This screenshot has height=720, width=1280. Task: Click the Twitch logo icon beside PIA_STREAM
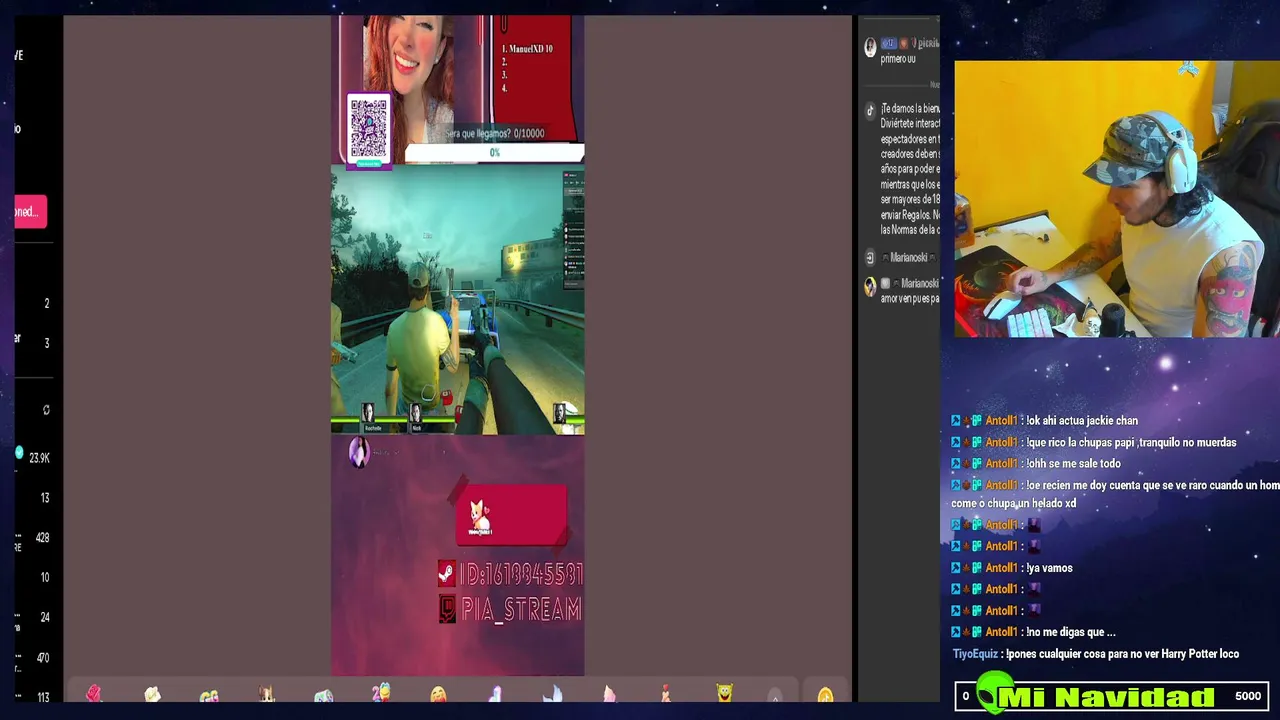click(447, 609)
